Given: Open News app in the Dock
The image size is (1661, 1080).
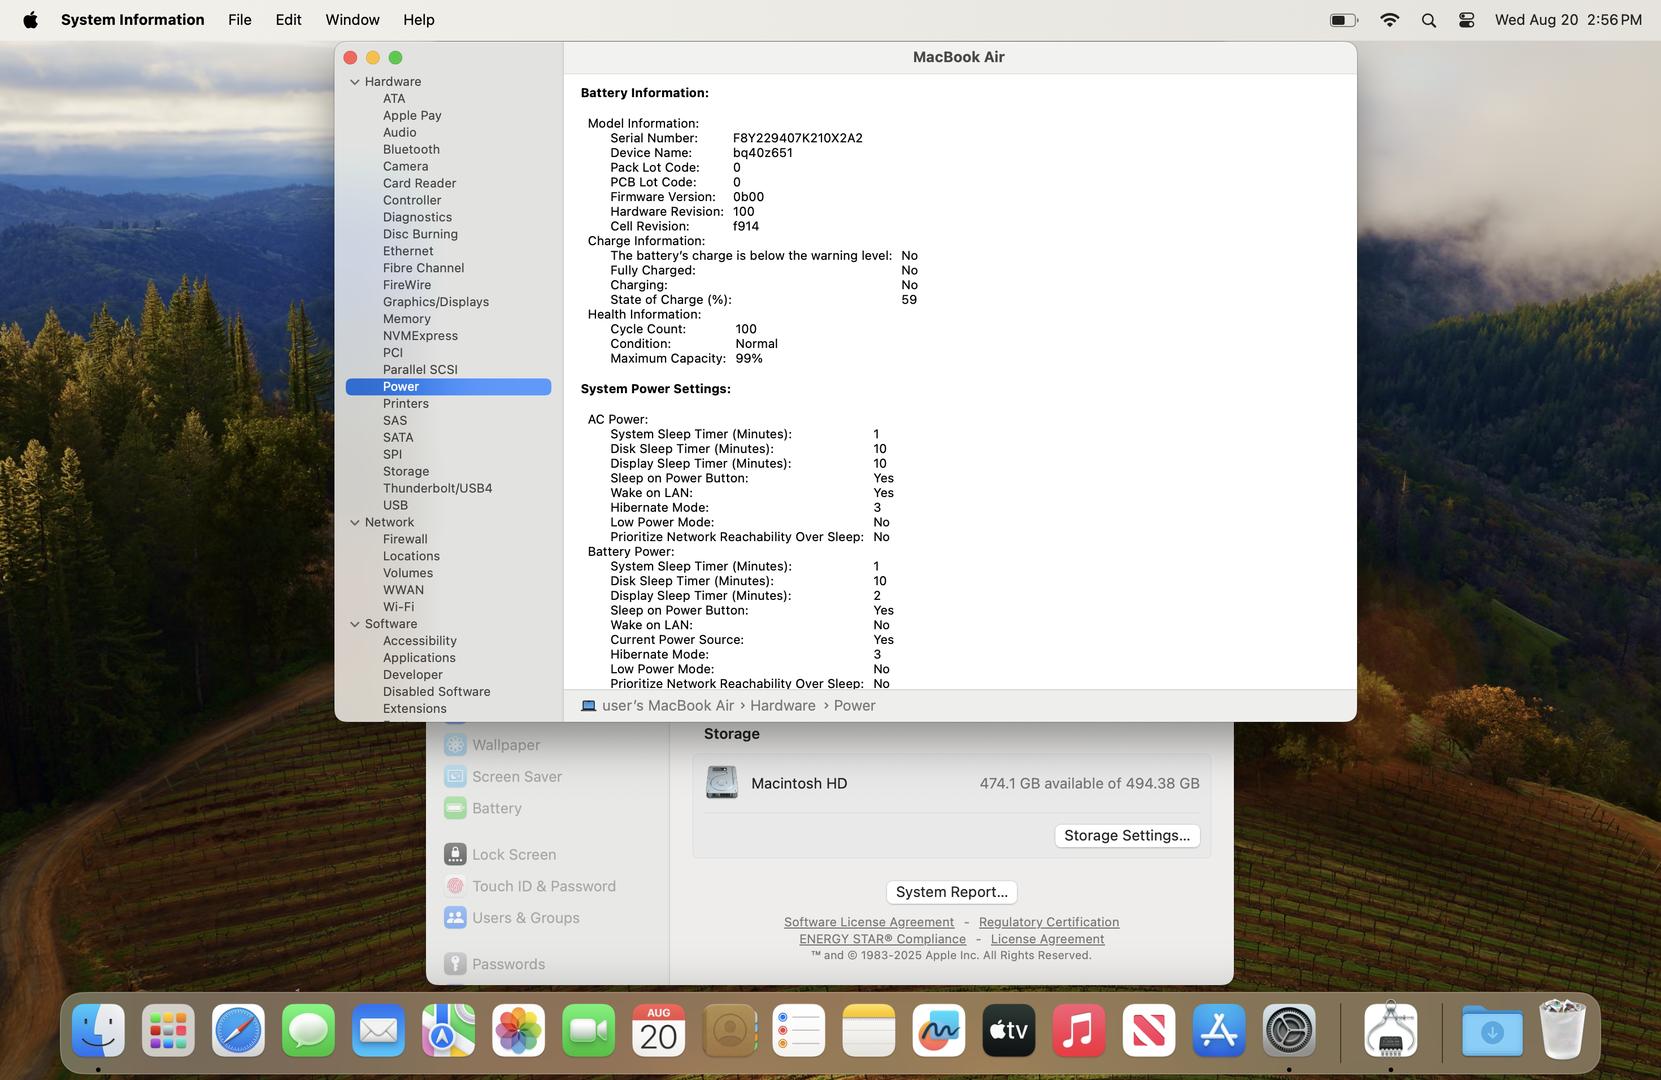Looking at the screenshot, I should (1149, 1030).
